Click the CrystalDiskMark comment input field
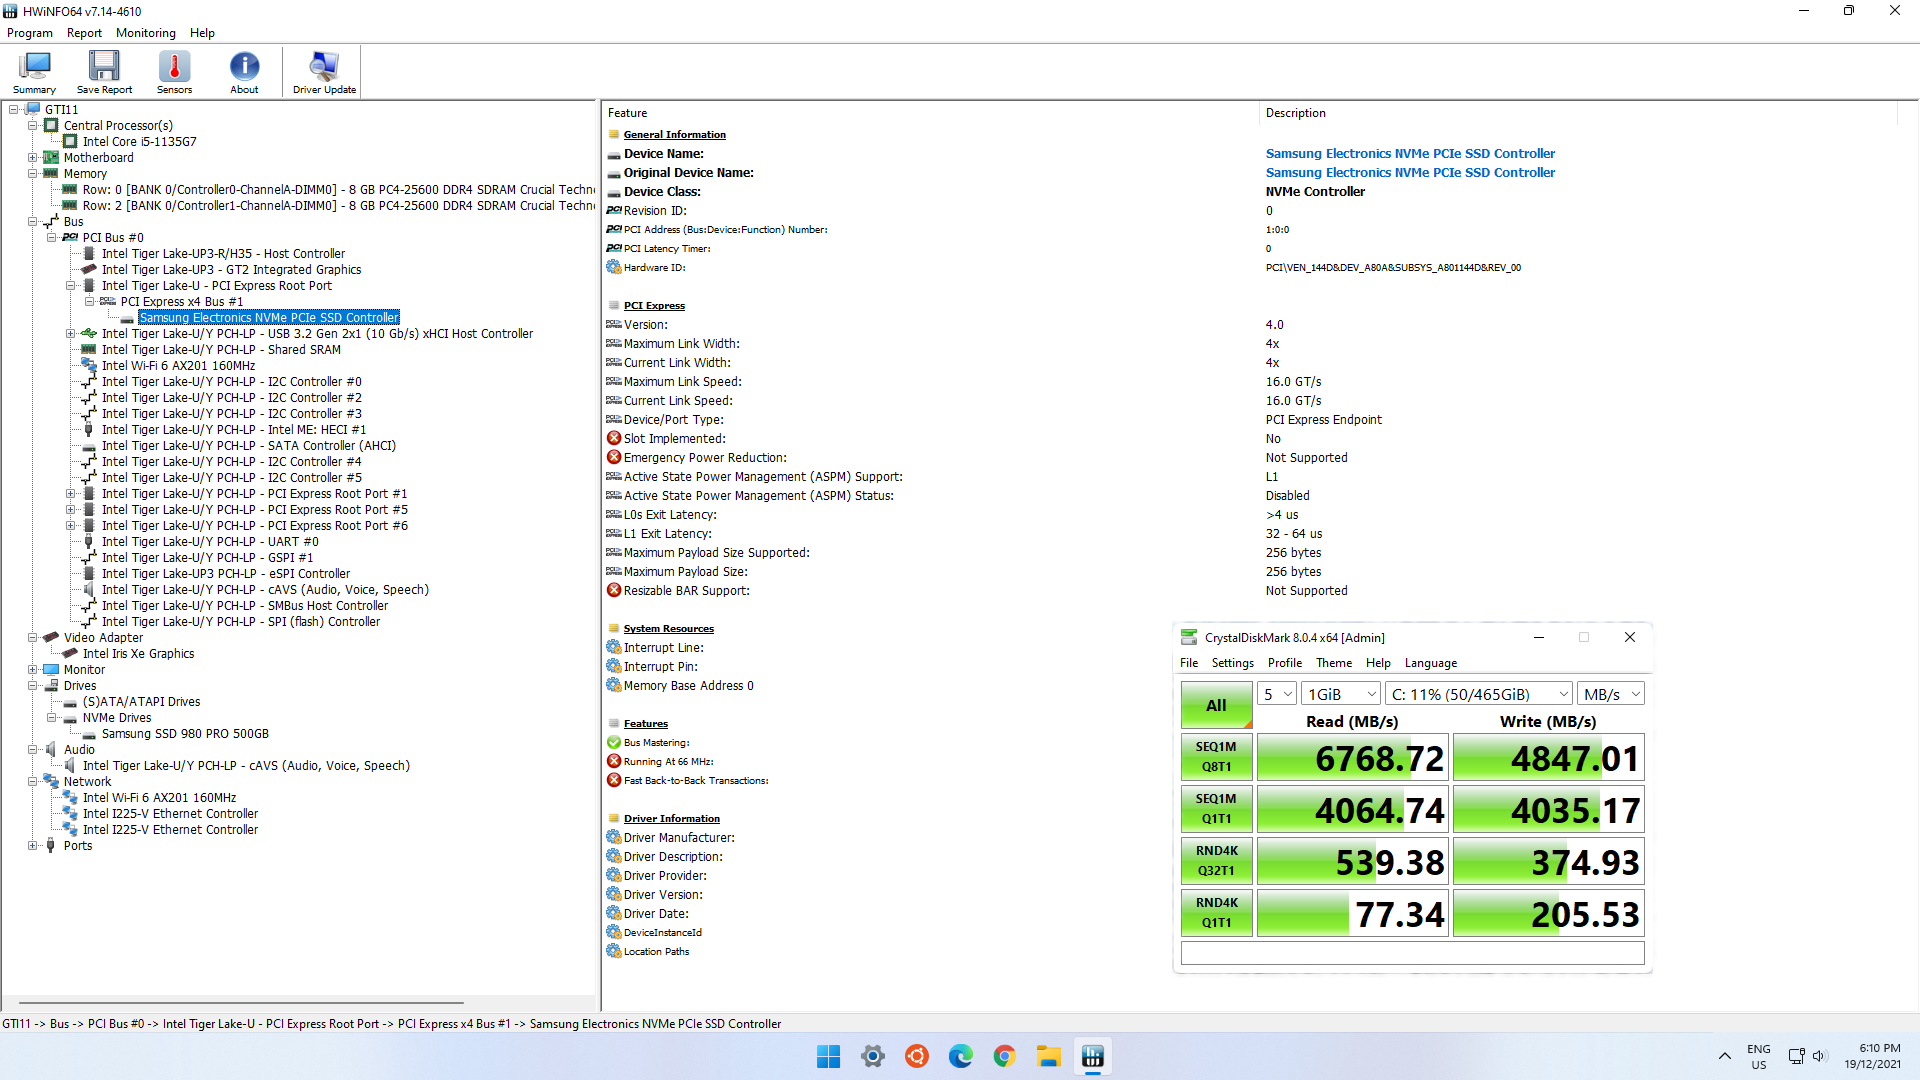The width and height of the screenshot is (1920, 1080). click(1412, 953)
